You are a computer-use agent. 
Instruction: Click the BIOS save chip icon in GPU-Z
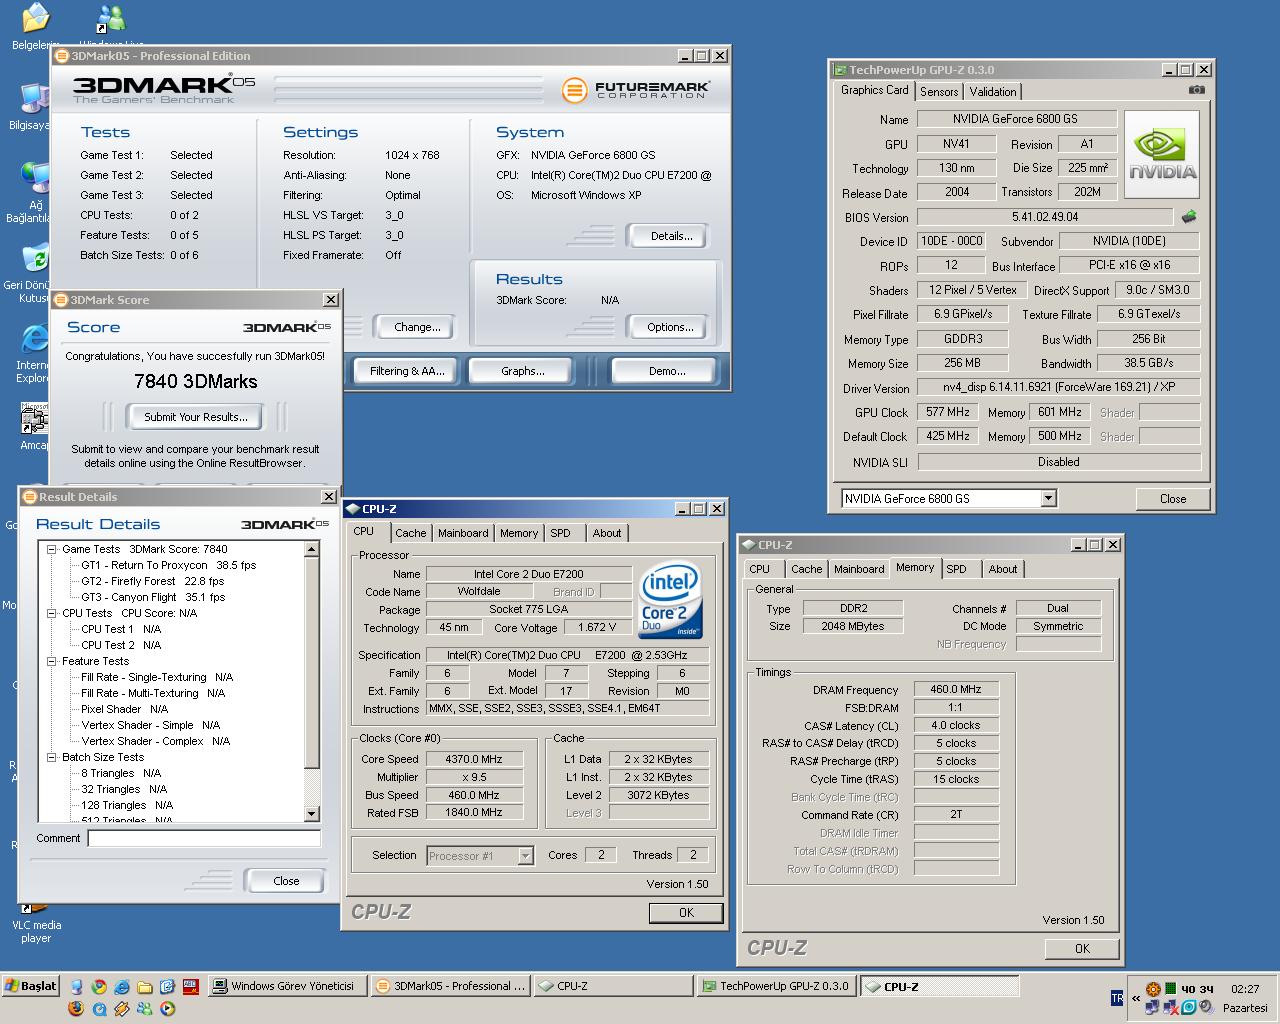pos(1189,217)
